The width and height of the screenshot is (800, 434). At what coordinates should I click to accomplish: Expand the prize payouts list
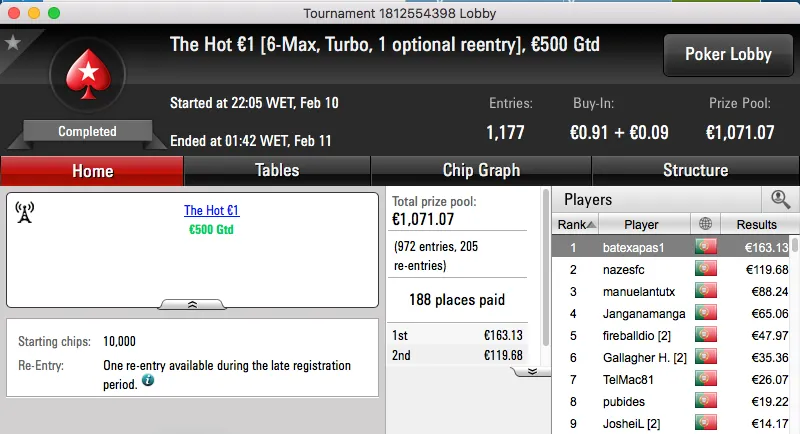[533, 370]
